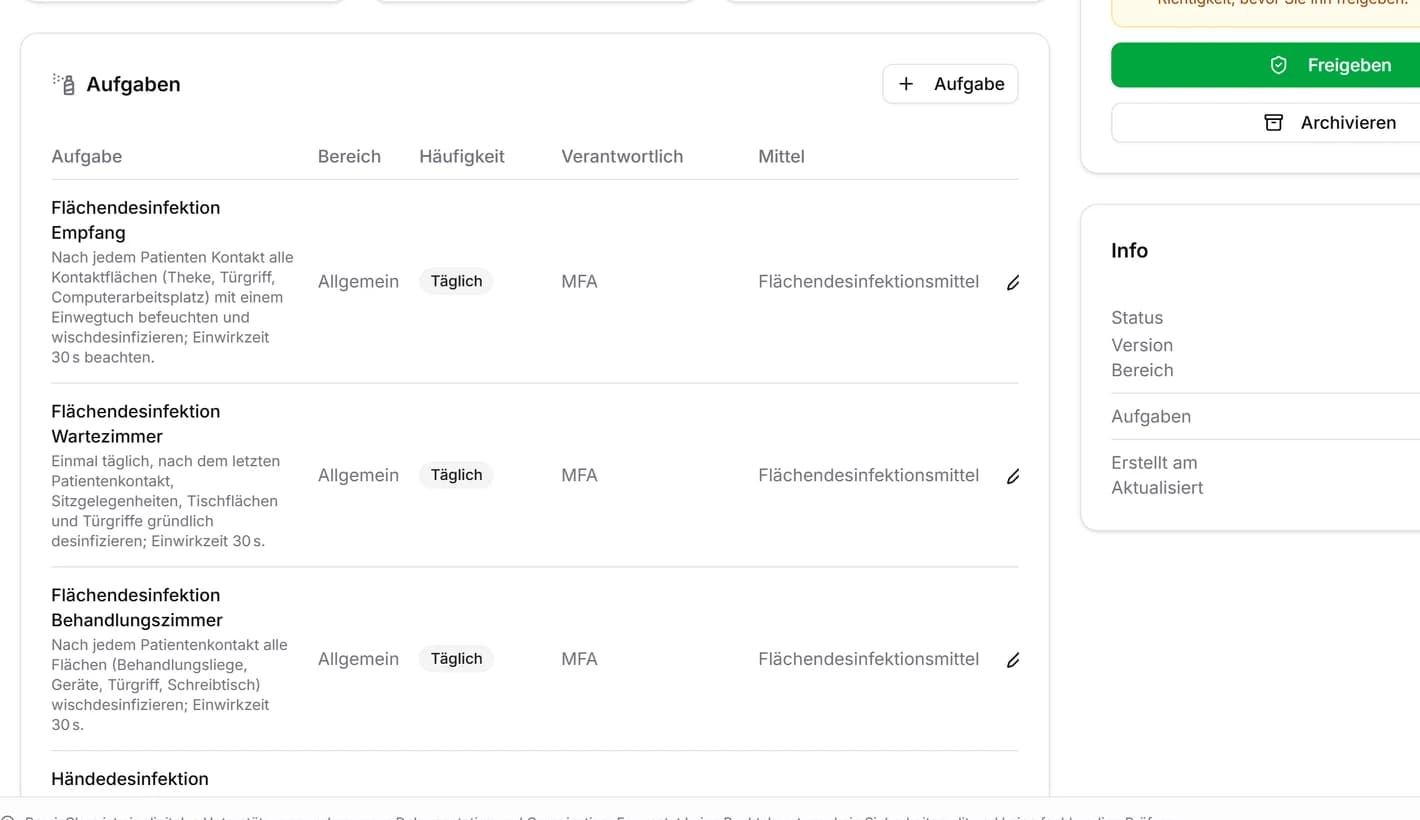Click Allgemein in the Behandlungszimmer row

(358, 659)
